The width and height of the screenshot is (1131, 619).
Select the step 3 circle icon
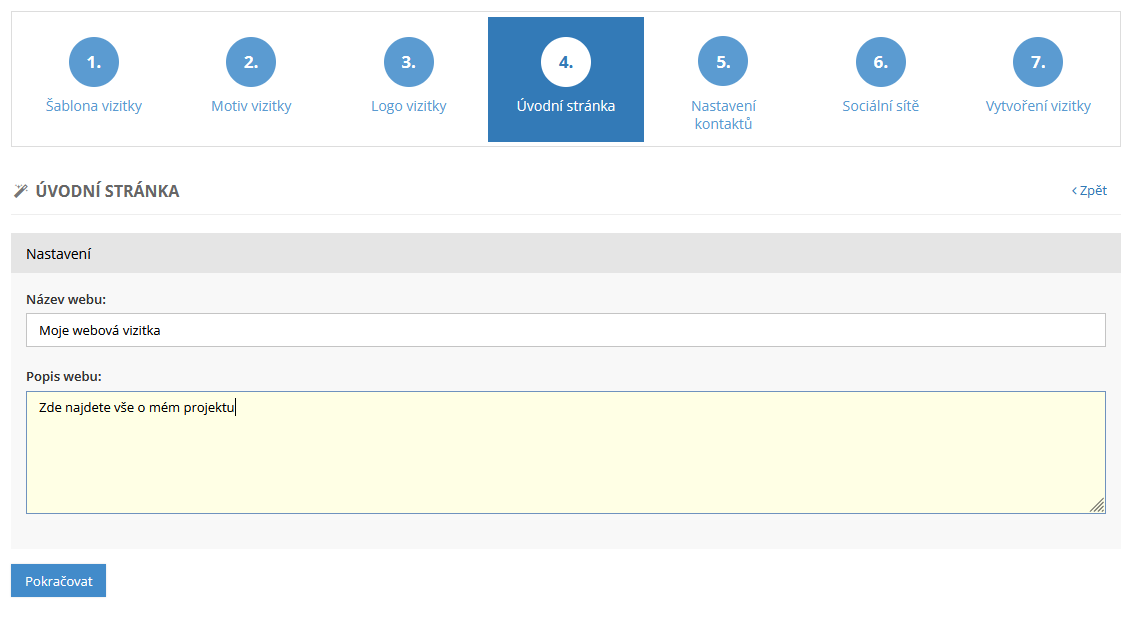click(408, 62)
